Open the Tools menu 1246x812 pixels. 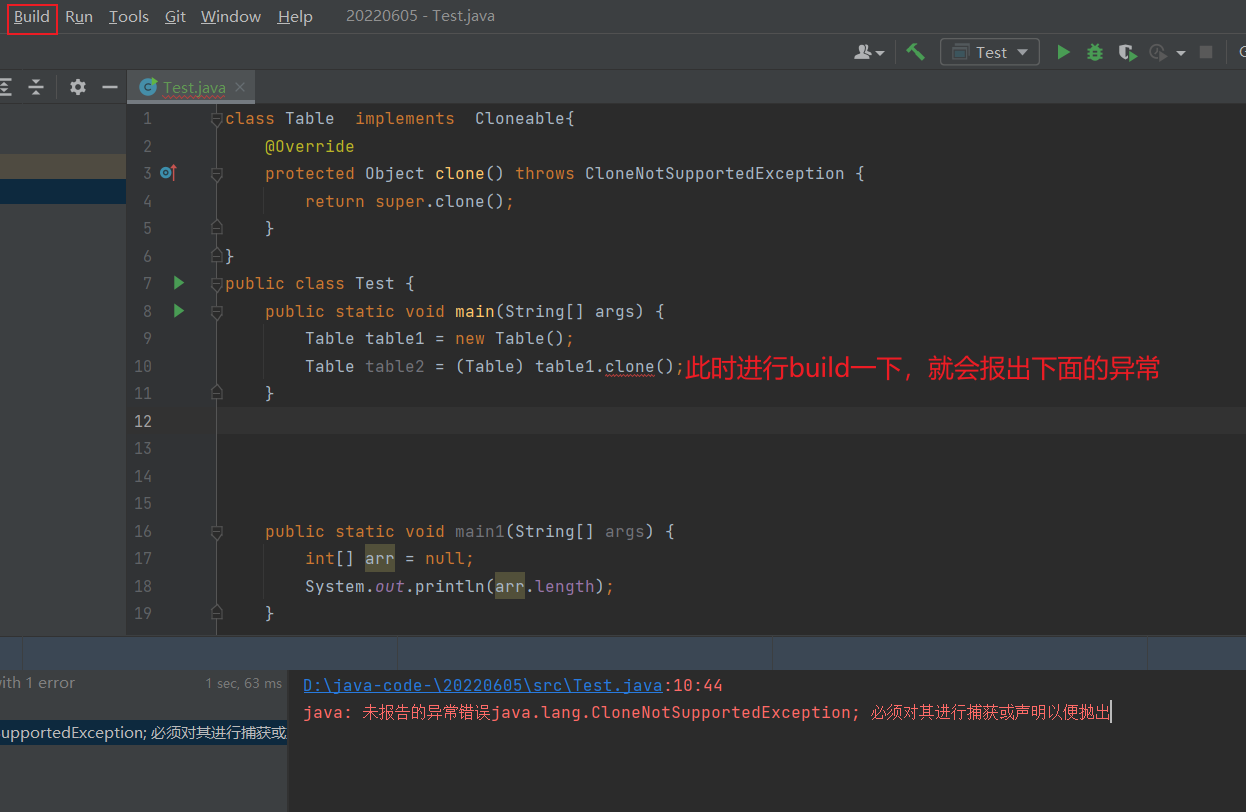[129, 17]
